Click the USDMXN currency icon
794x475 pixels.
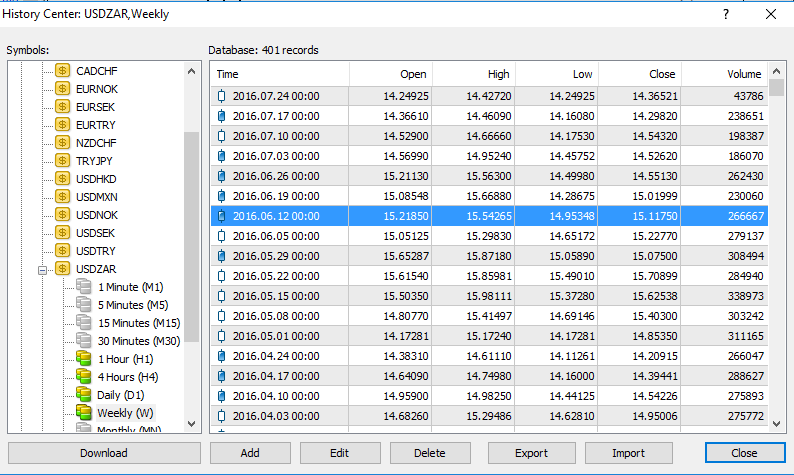62,196
